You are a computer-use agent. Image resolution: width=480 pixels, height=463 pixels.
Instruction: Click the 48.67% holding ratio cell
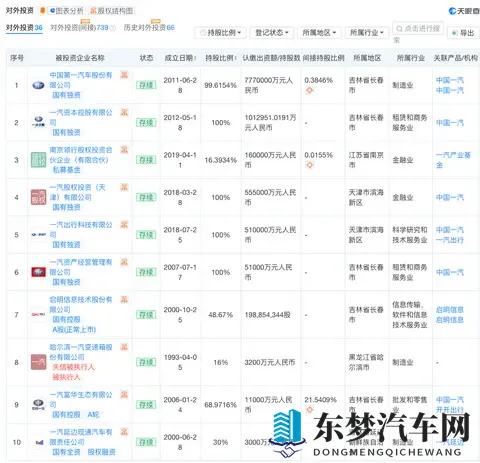pos(220,315)
